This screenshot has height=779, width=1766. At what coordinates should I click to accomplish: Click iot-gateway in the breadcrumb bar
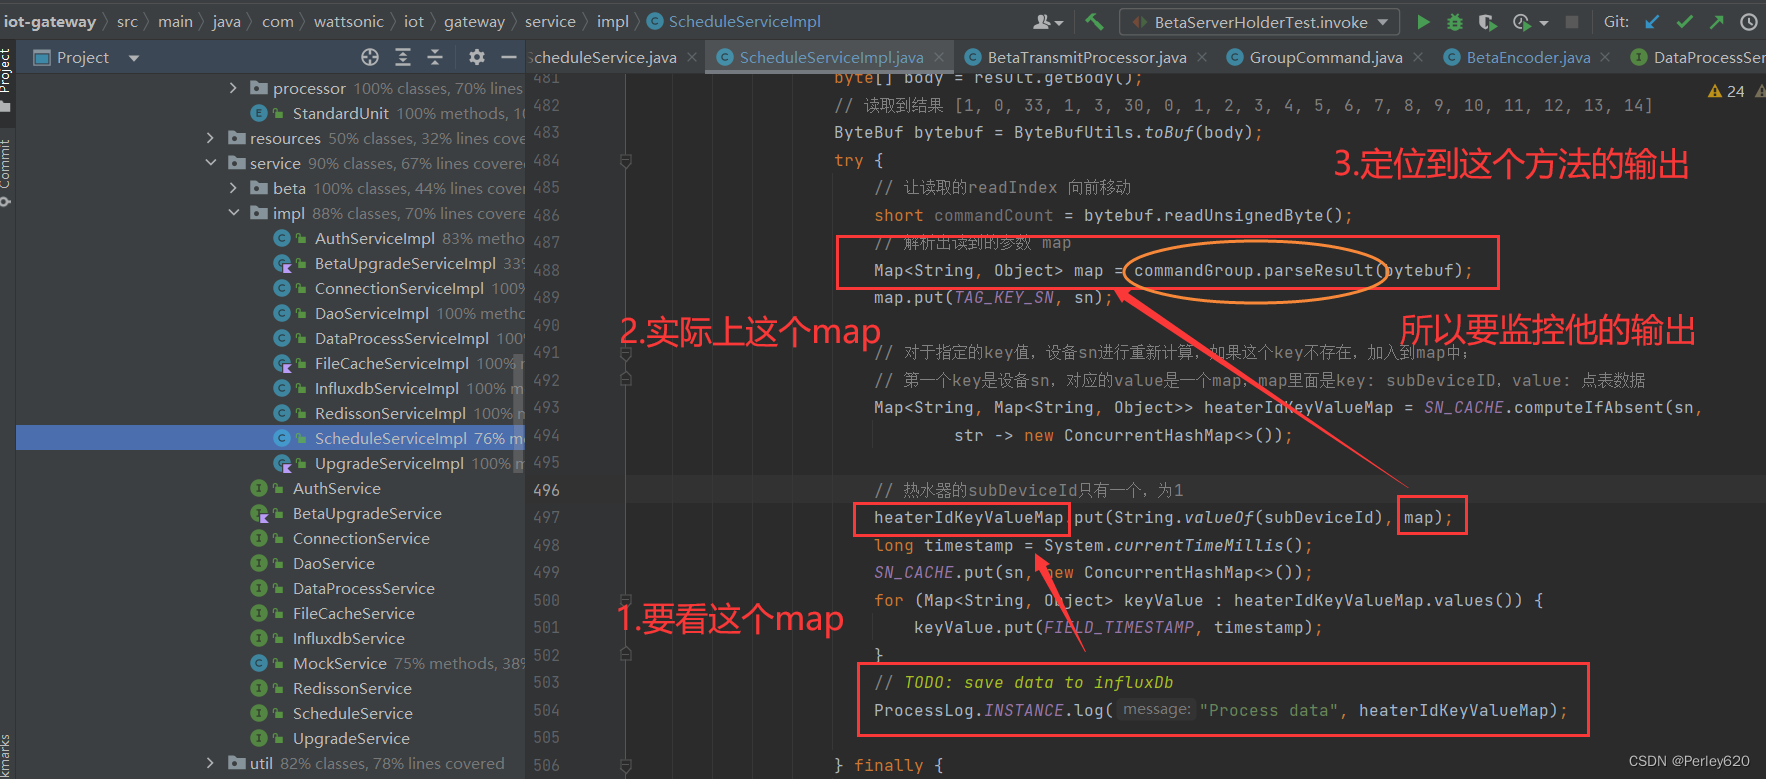(50, 21)
